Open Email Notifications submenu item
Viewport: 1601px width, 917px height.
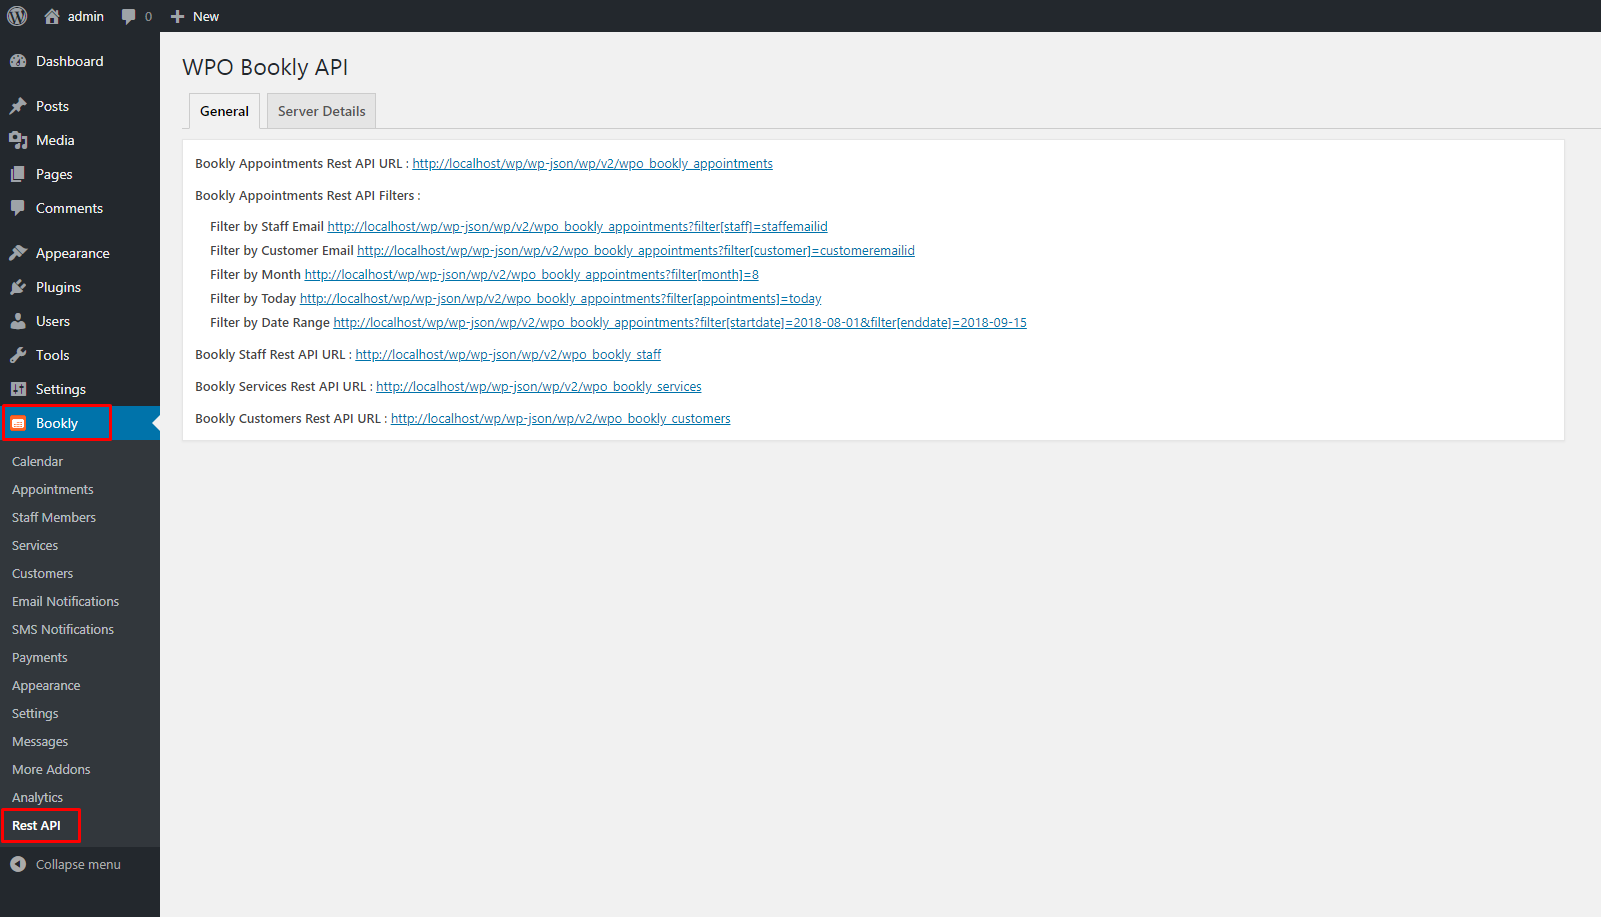tap(65, 601)
